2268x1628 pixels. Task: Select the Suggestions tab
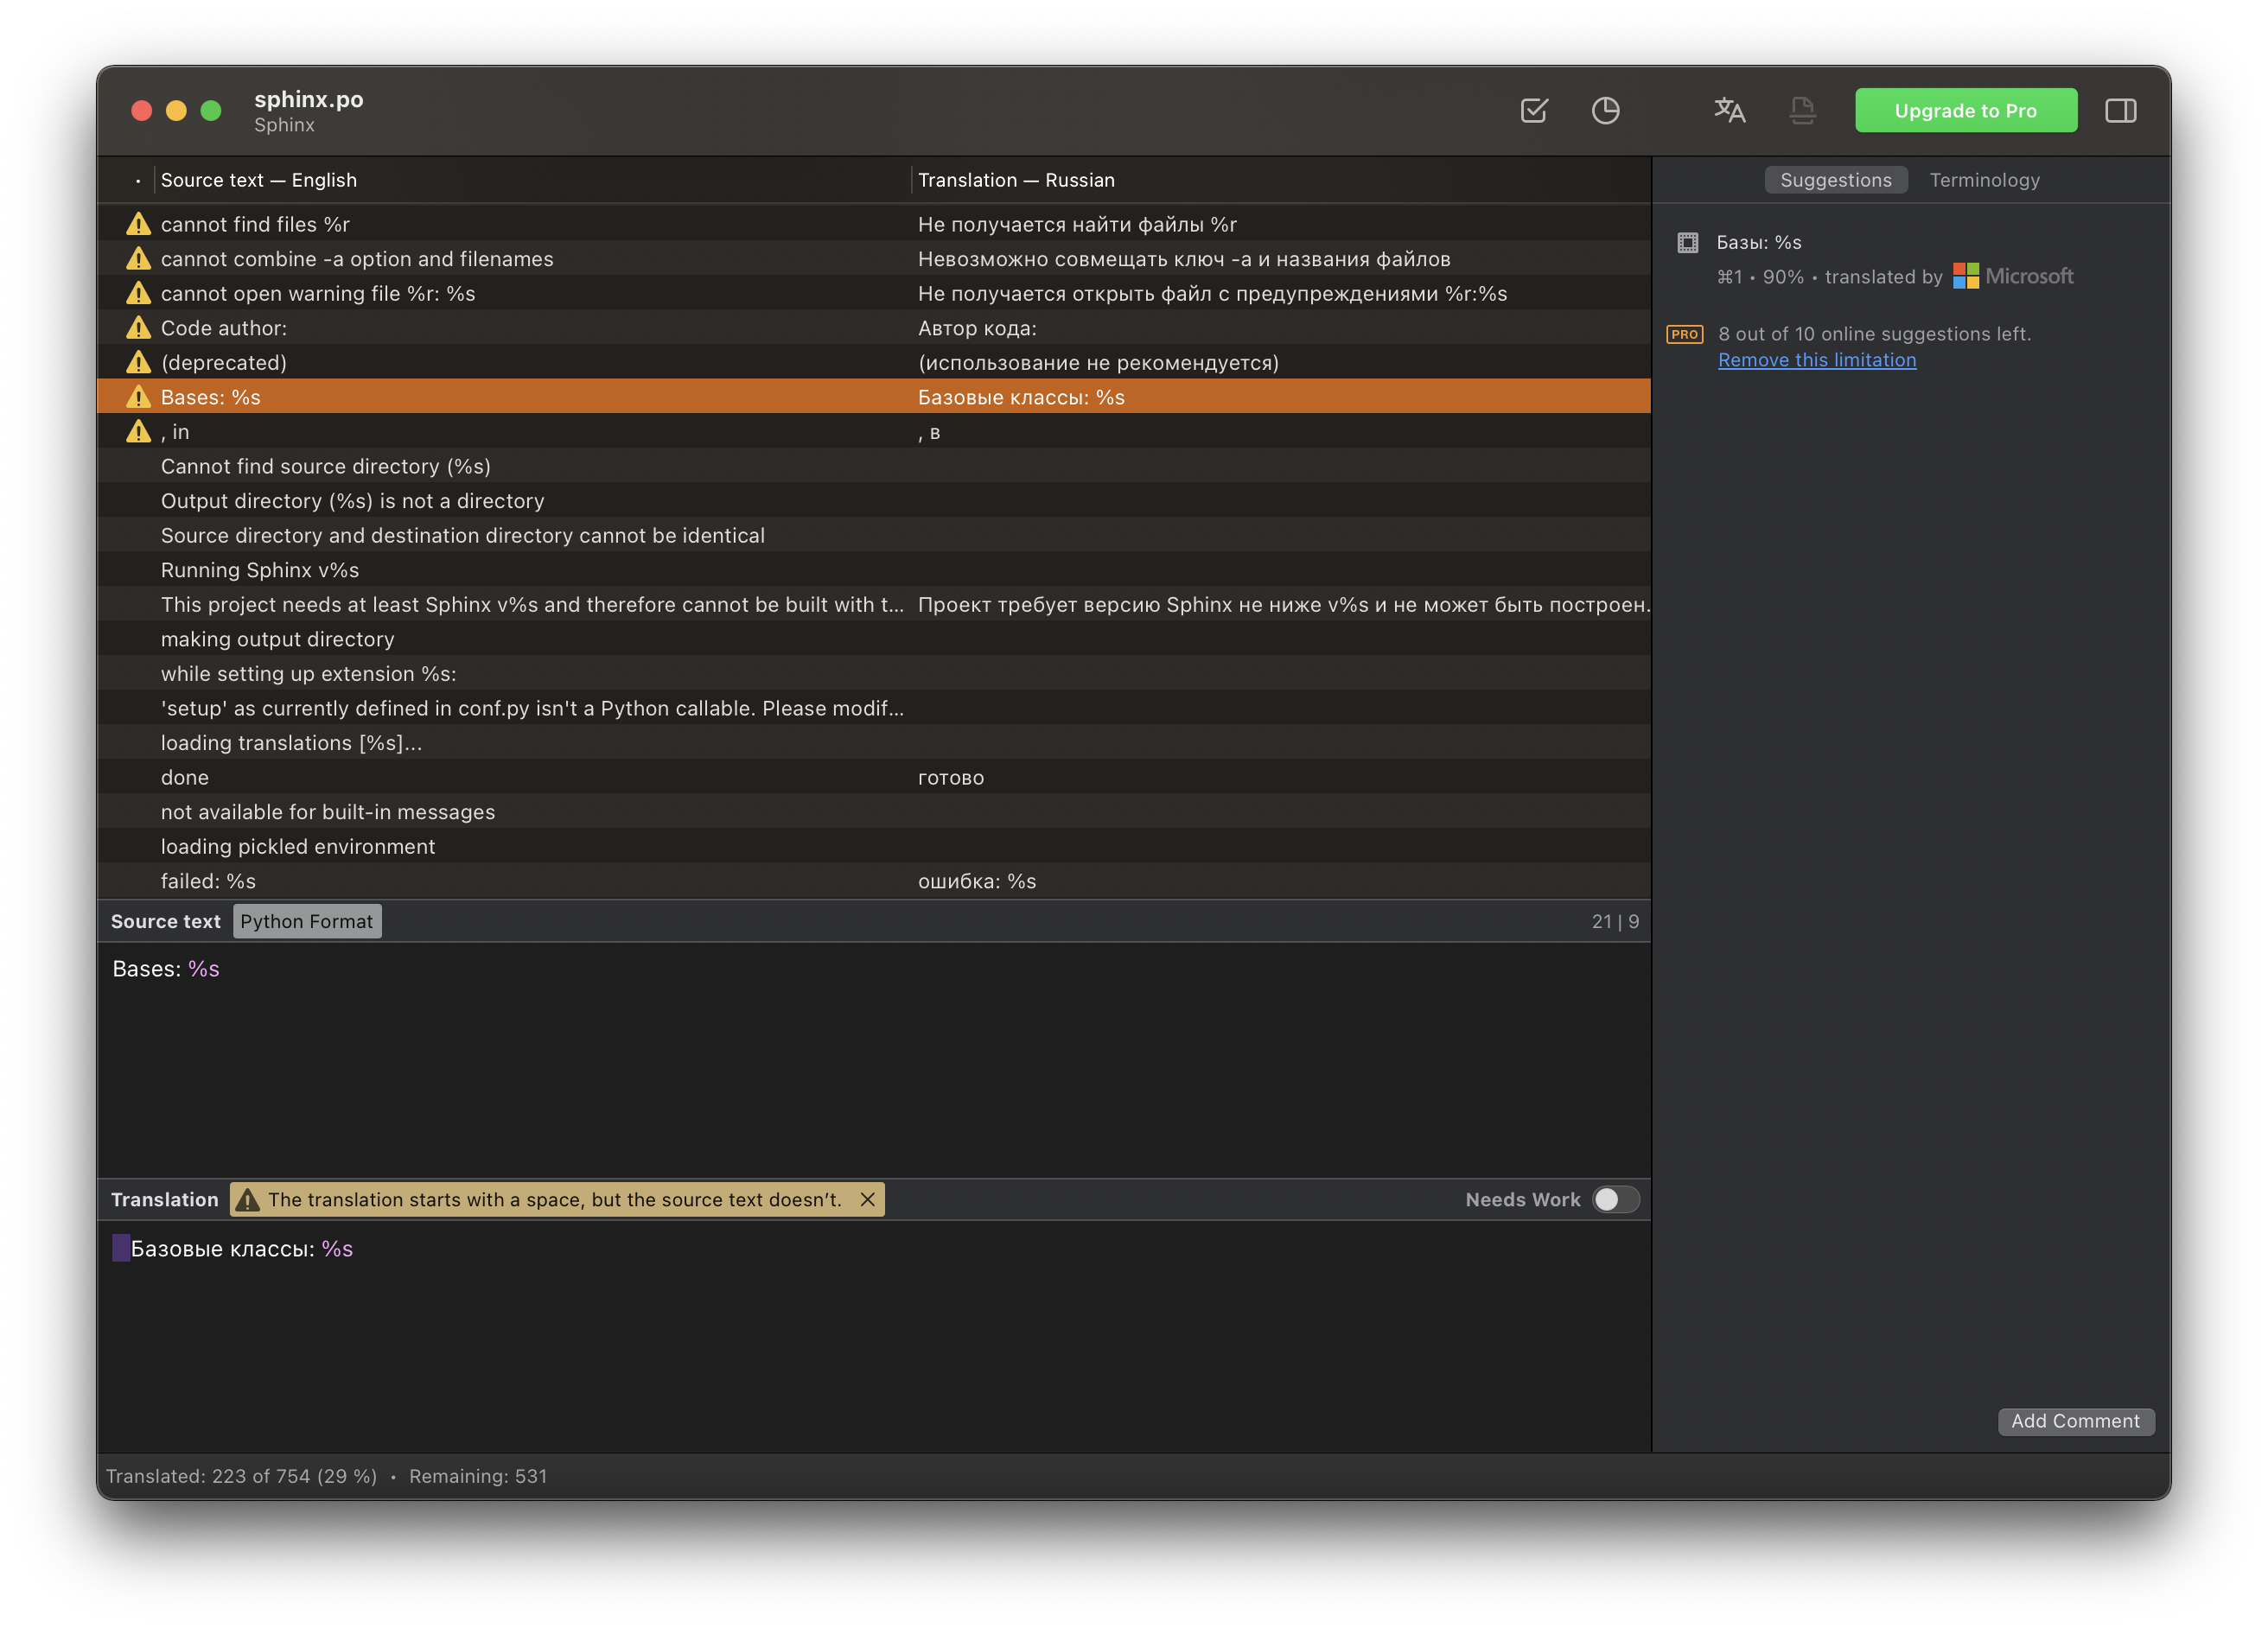[1835, 180]
